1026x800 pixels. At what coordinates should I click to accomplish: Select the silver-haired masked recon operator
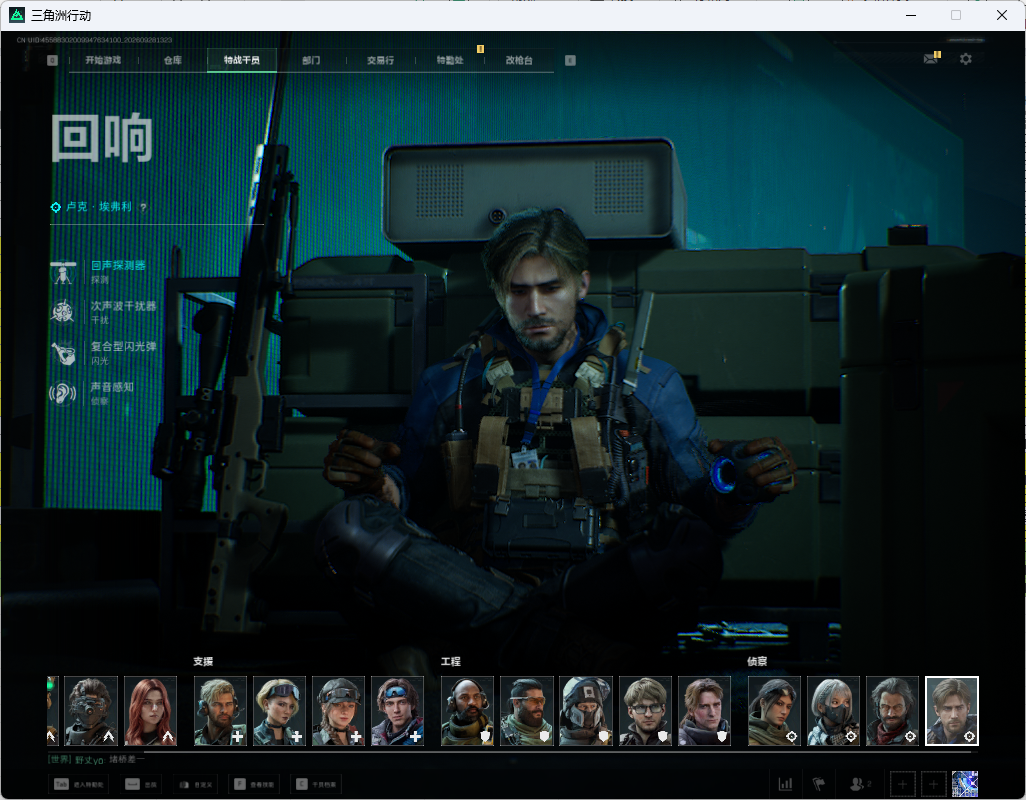pos(833,711)
